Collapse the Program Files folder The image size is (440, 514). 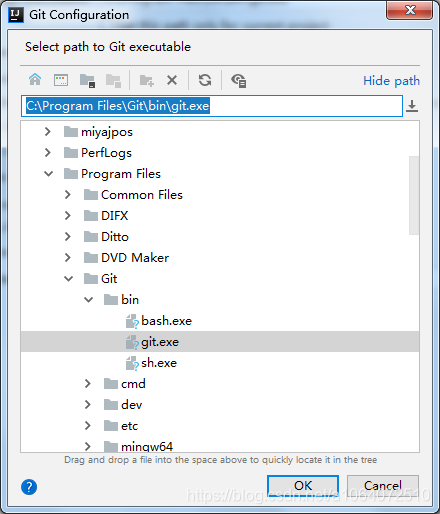49,174
